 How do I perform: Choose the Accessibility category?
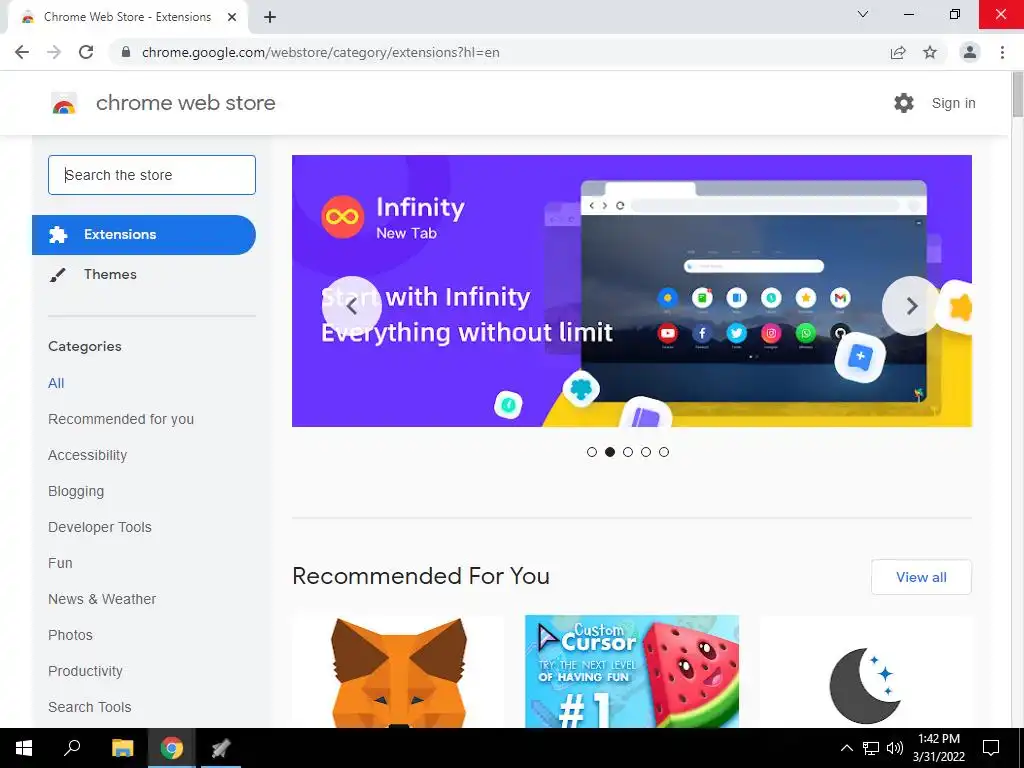tap(88, 455)
